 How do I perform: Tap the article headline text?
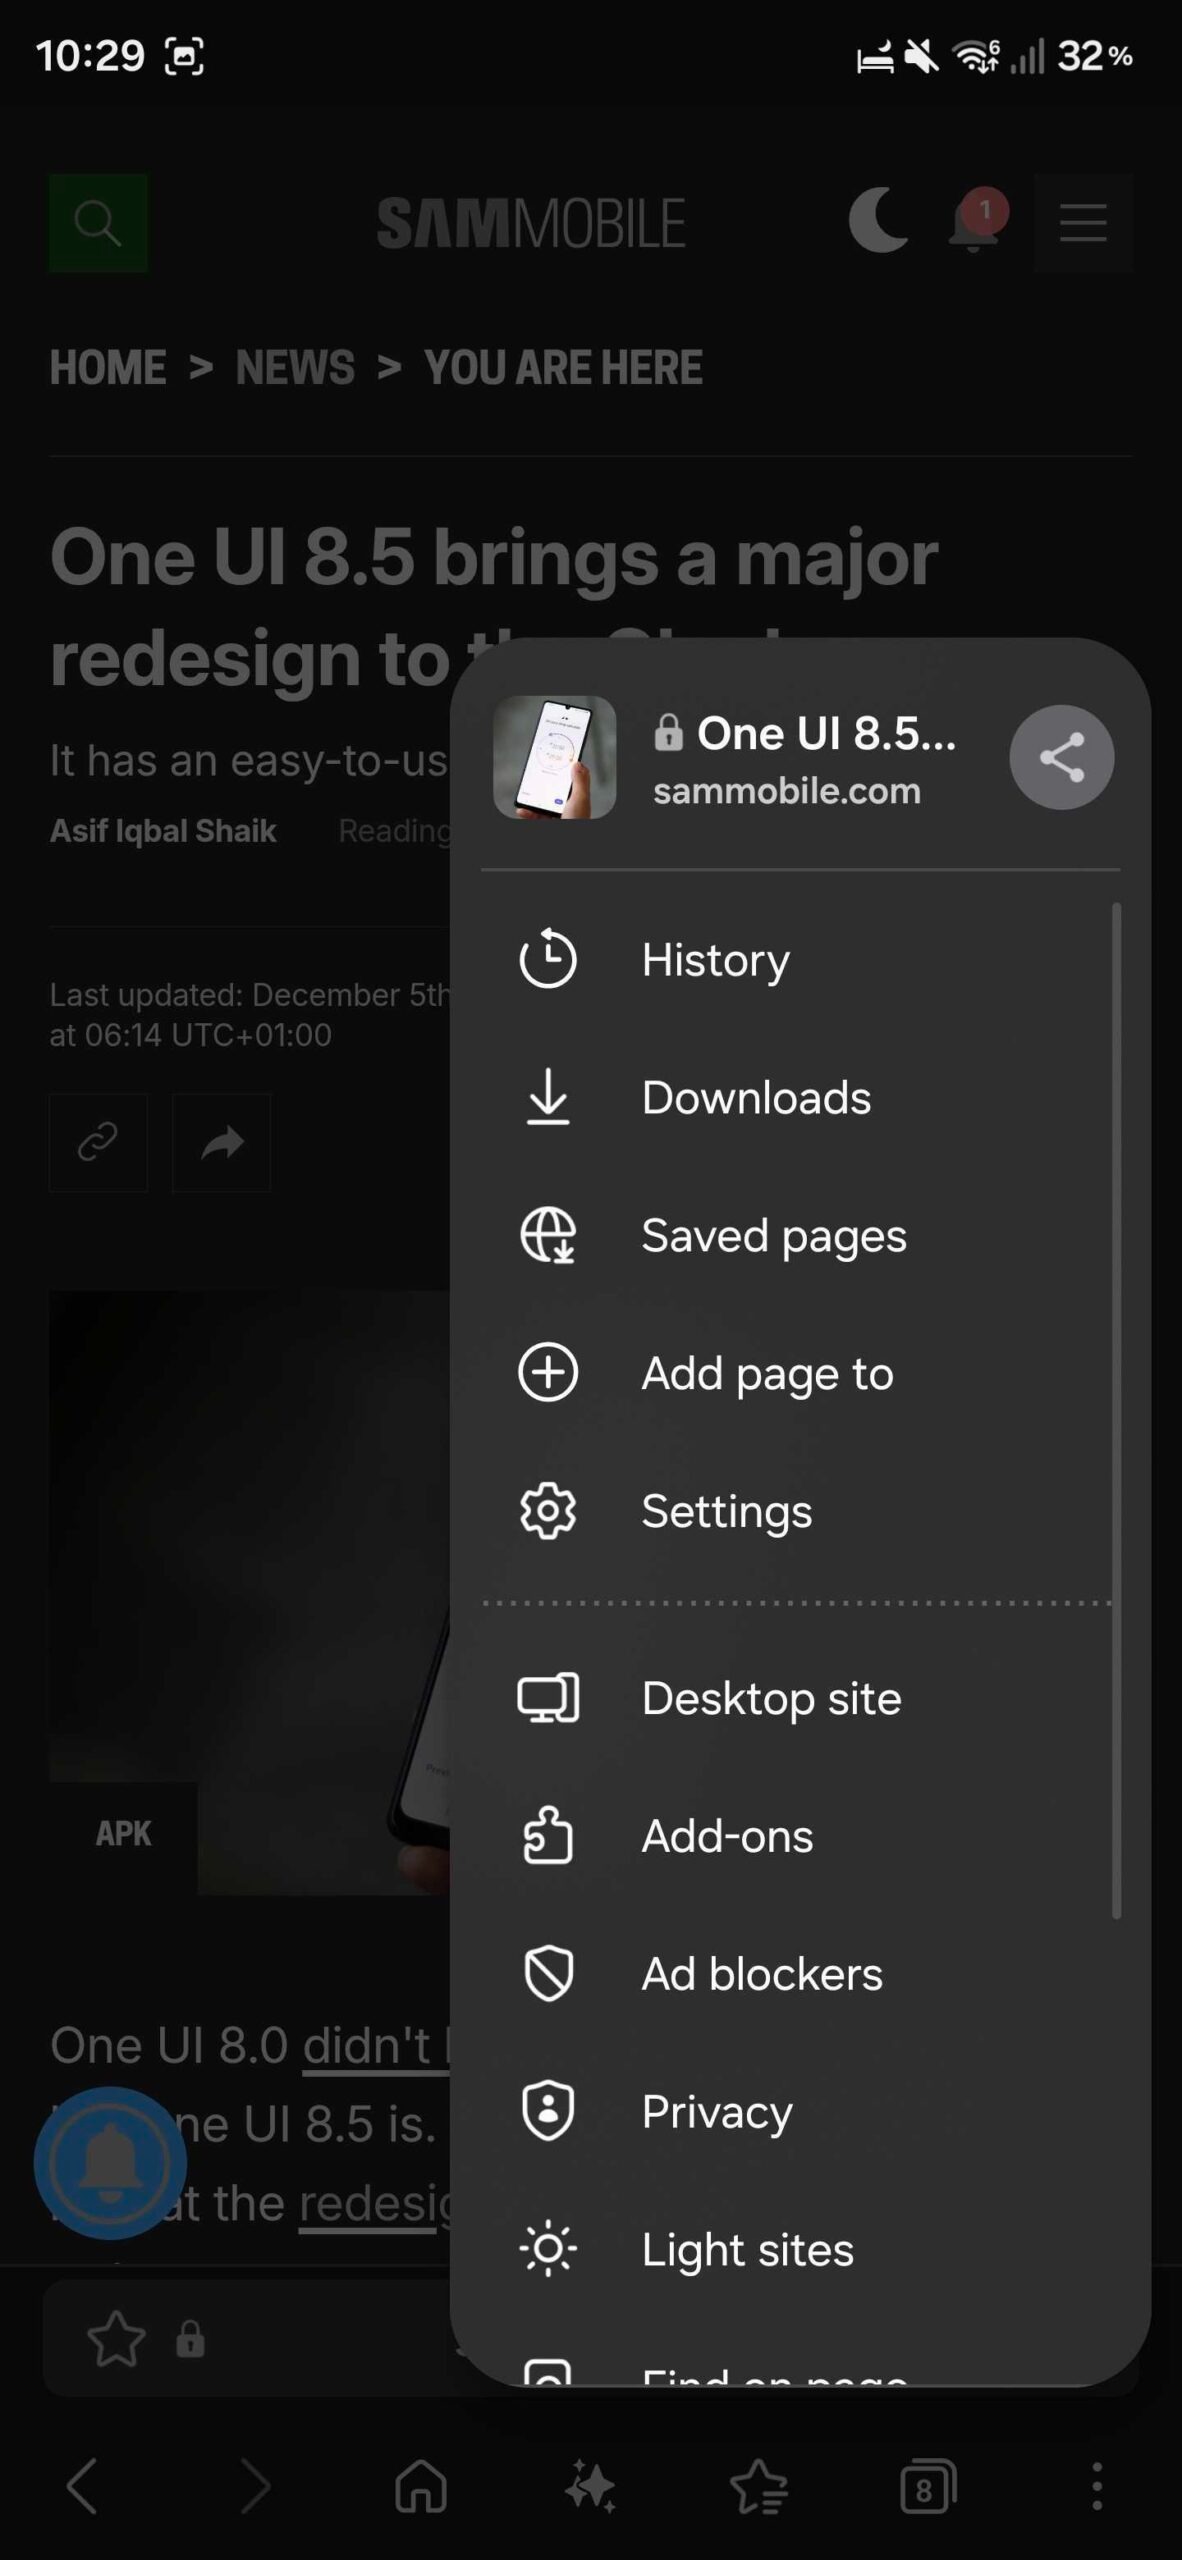(494, 607)
